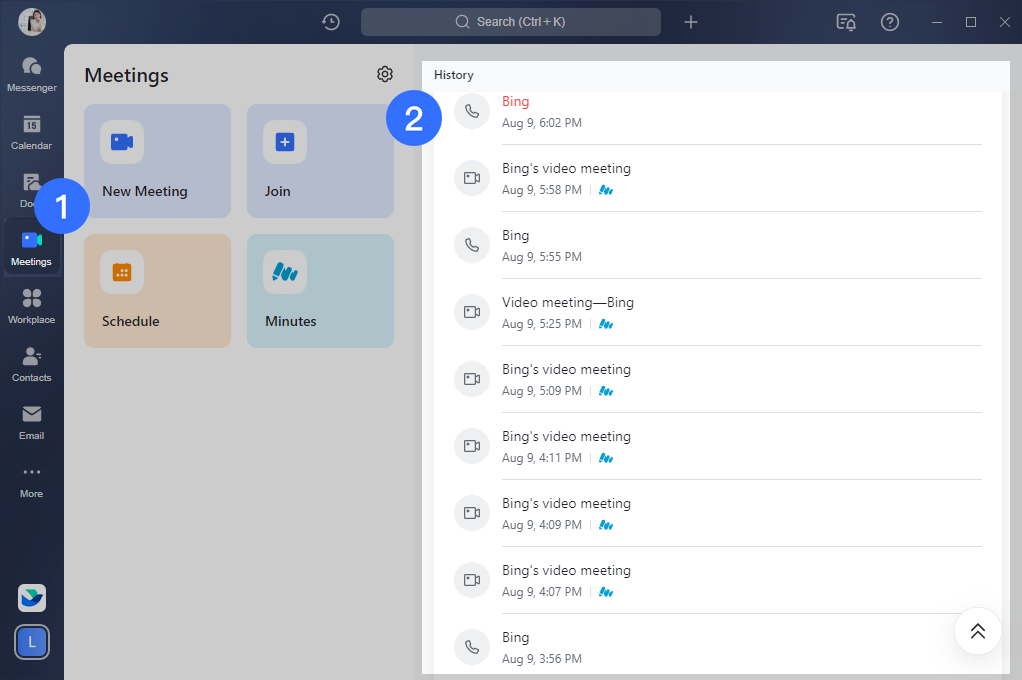Open the help question mark icon

pyautogui.click(x=890, y=22)
